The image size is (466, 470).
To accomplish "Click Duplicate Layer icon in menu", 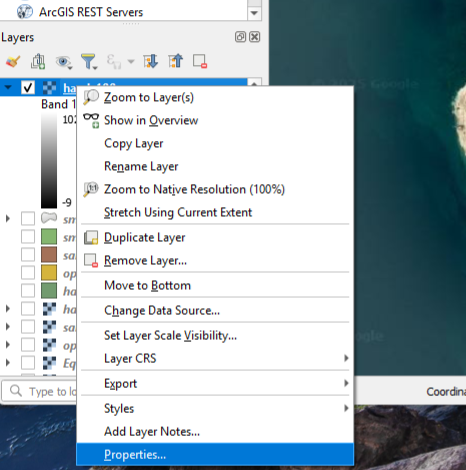I will (91, 237).
